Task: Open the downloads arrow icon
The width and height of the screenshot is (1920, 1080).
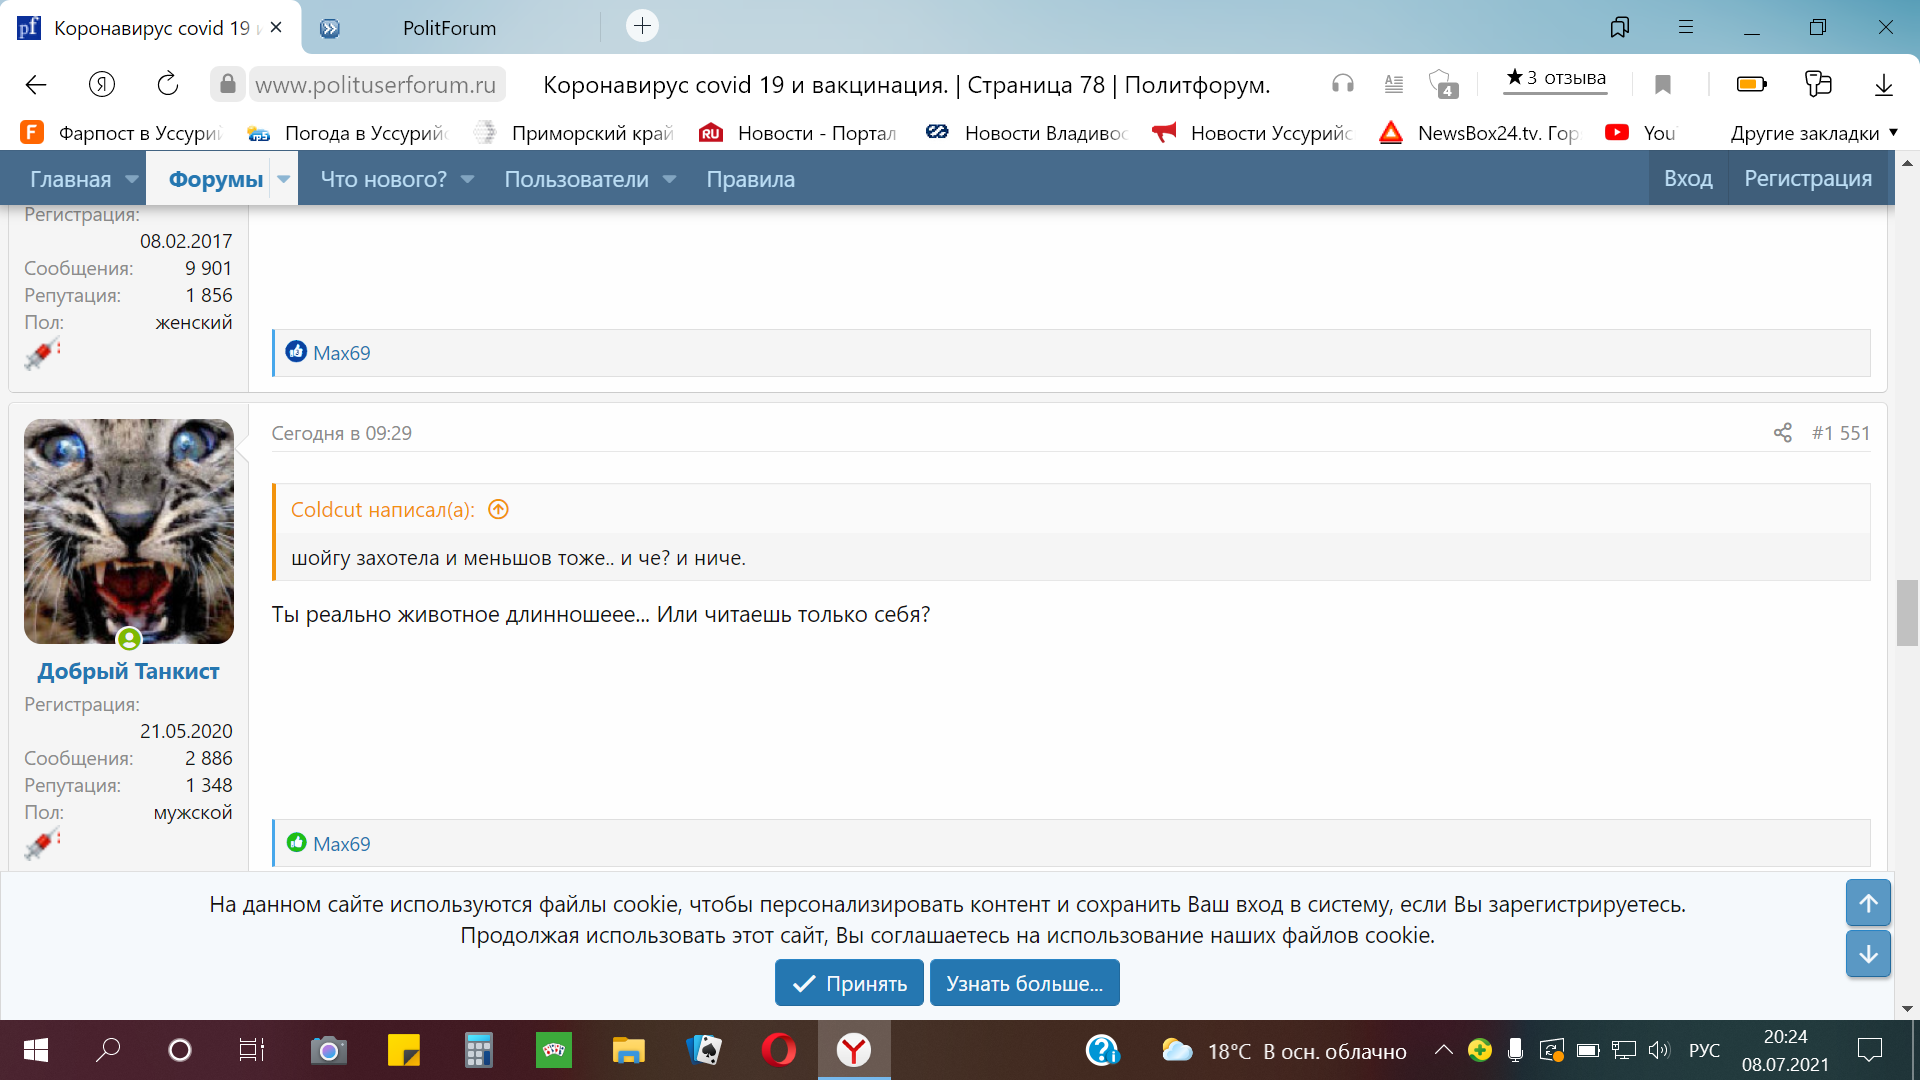Action: point(1883,84)
